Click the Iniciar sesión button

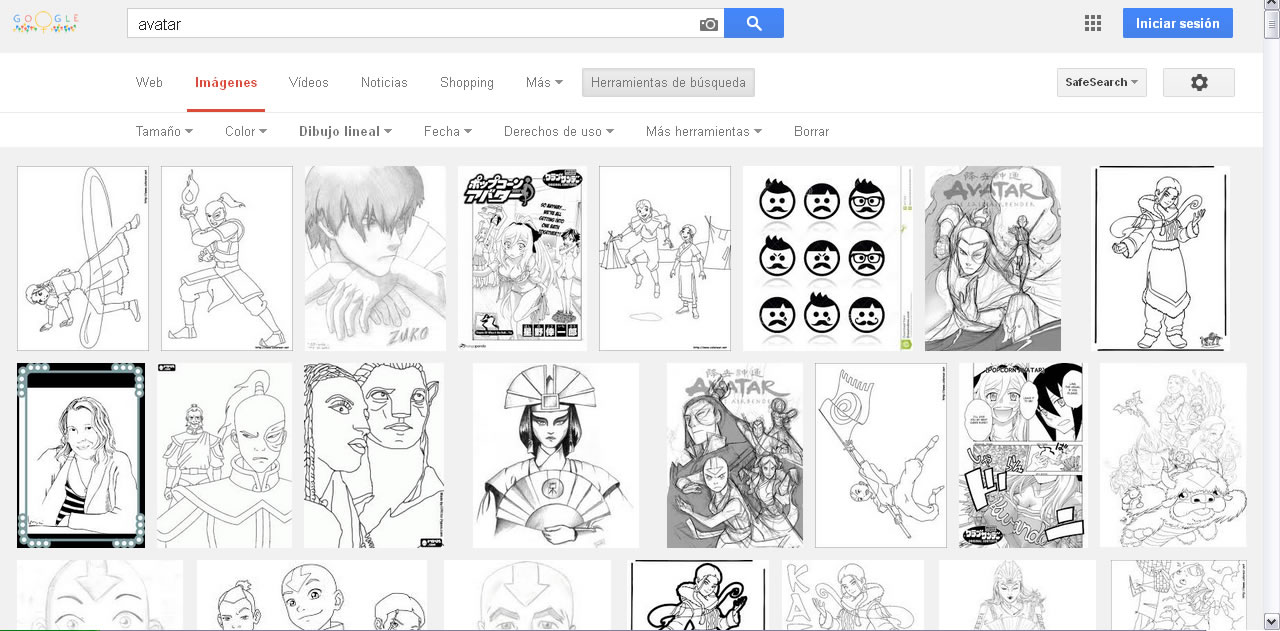point(1177,23)
